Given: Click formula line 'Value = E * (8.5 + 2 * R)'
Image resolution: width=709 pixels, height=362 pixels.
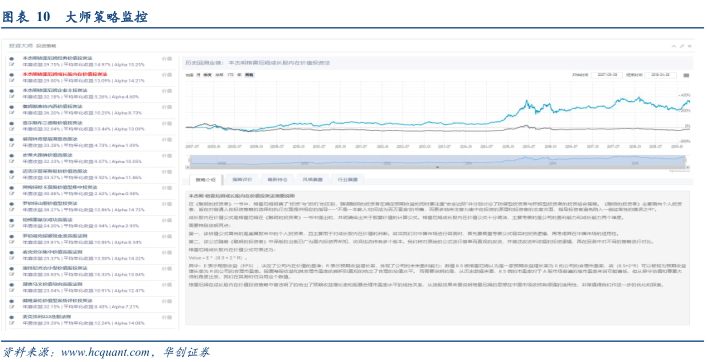Looking at the screenshot, I should 217,258.
